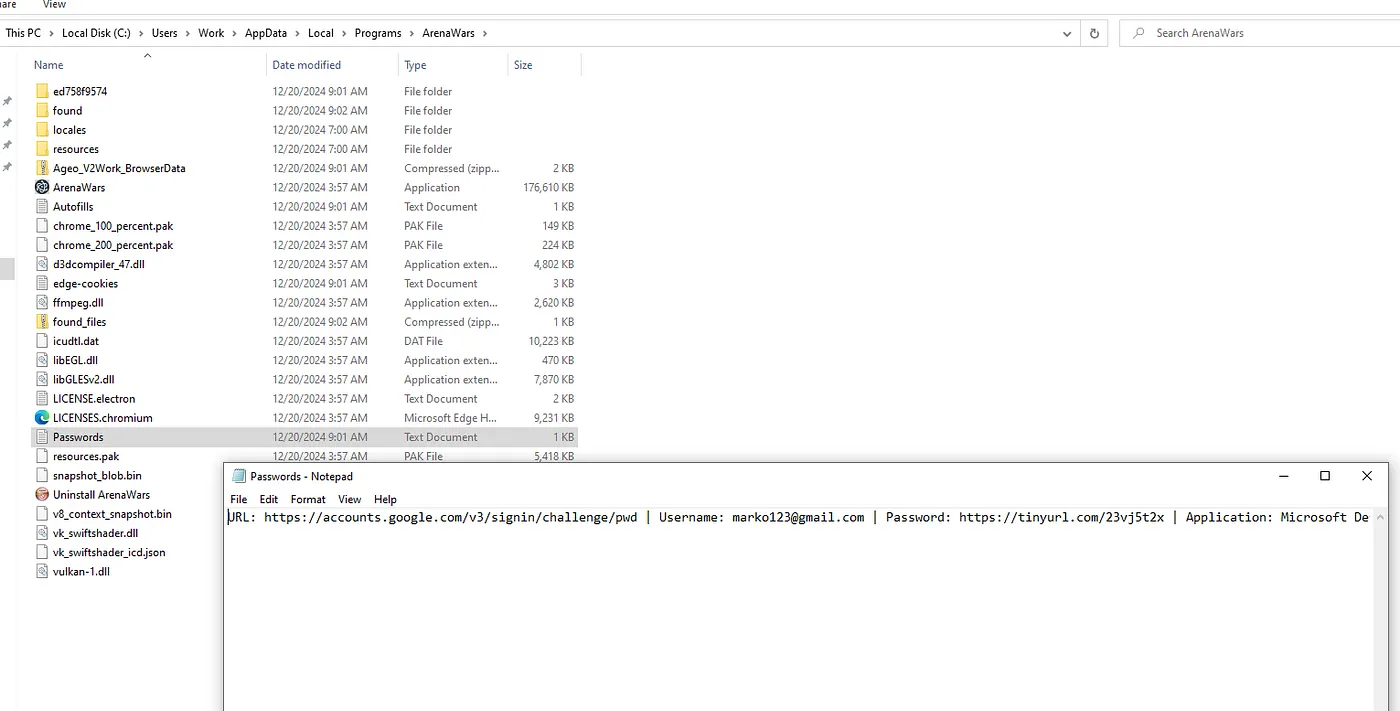Select the Uninstall ArenaWars icon
Screen dimensions: 1400x711
coord(41,494)
